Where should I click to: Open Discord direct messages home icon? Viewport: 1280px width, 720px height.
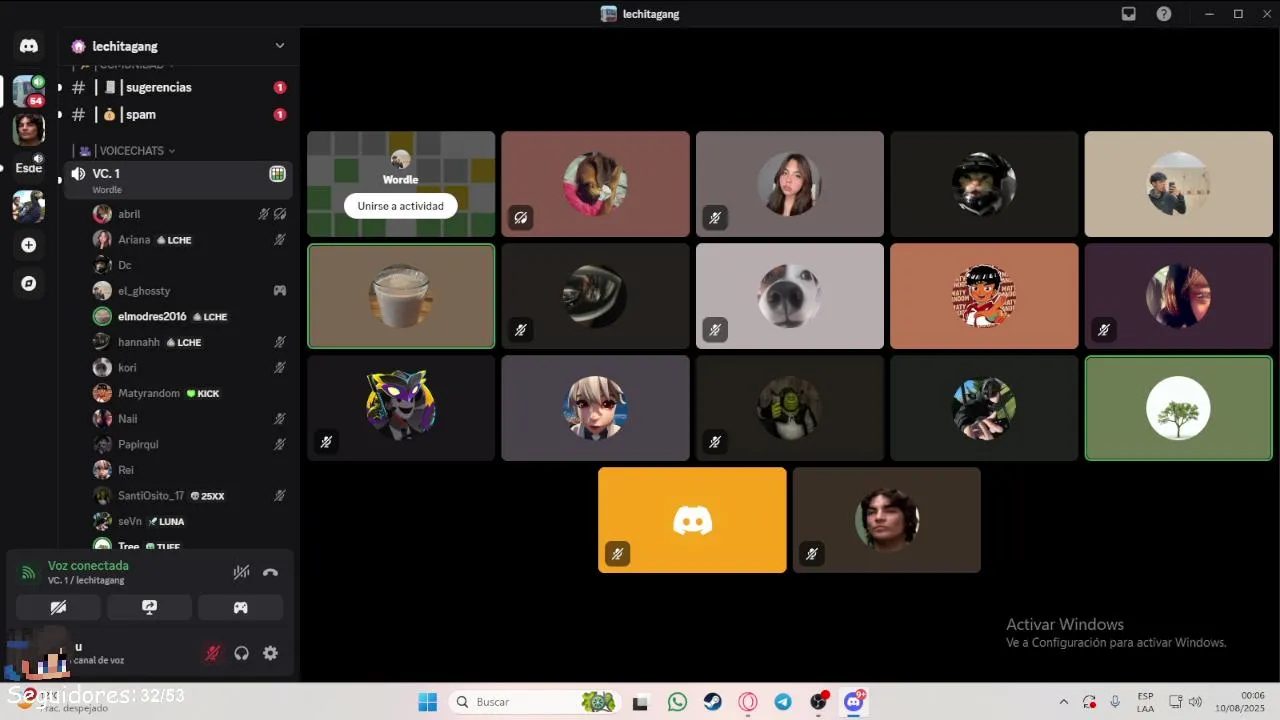coord(29,46)
